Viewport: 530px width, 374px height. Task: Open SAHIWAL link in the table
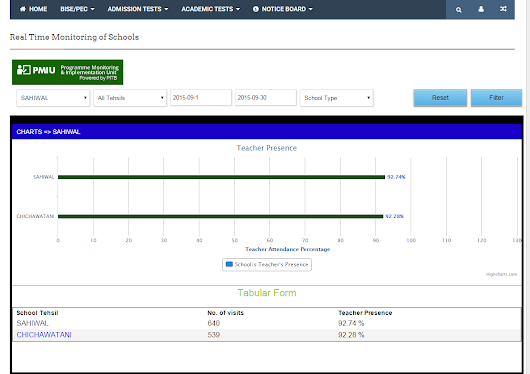click(x=32, y=323)
